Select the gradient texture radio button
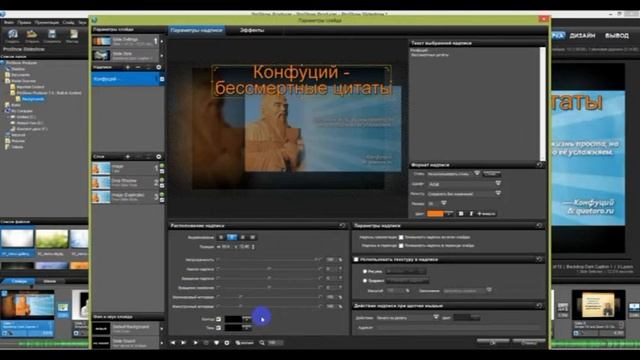 (365, 281)
